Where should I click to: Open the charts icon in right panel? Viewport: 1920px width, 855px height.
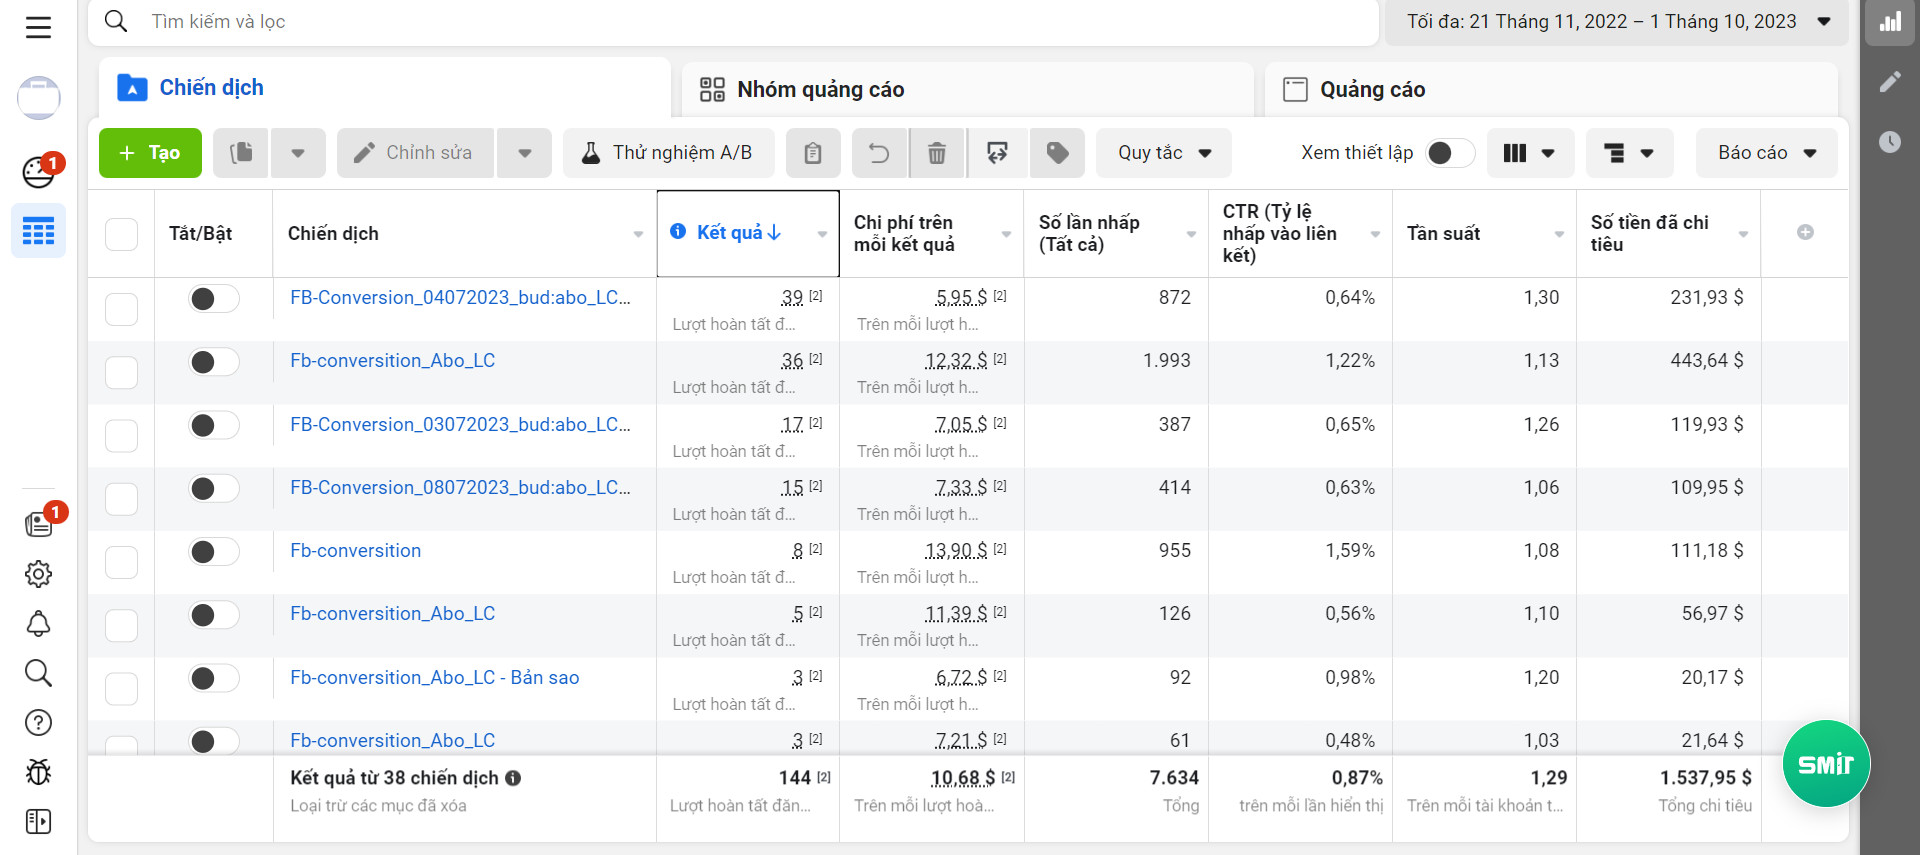[1890, 22]
